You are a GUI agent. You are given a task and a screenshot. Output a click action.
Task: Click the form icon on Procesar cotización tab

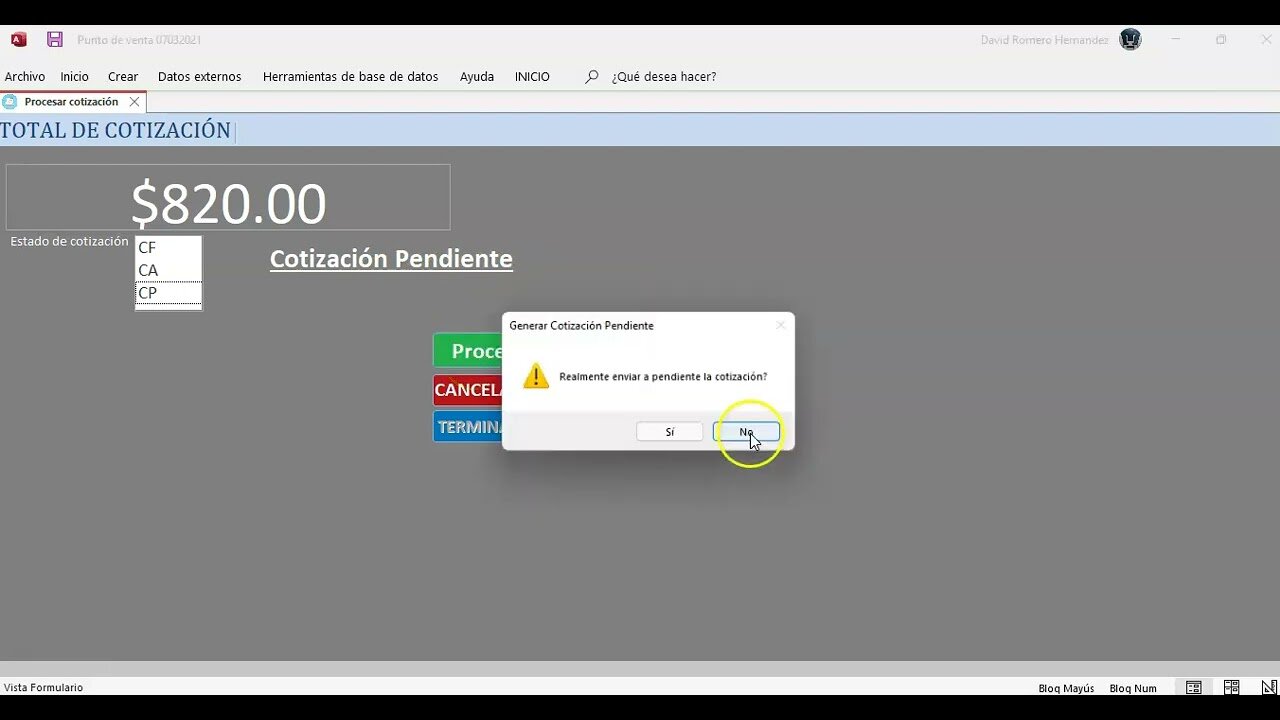pyautogui.click(x=10, y=102)
